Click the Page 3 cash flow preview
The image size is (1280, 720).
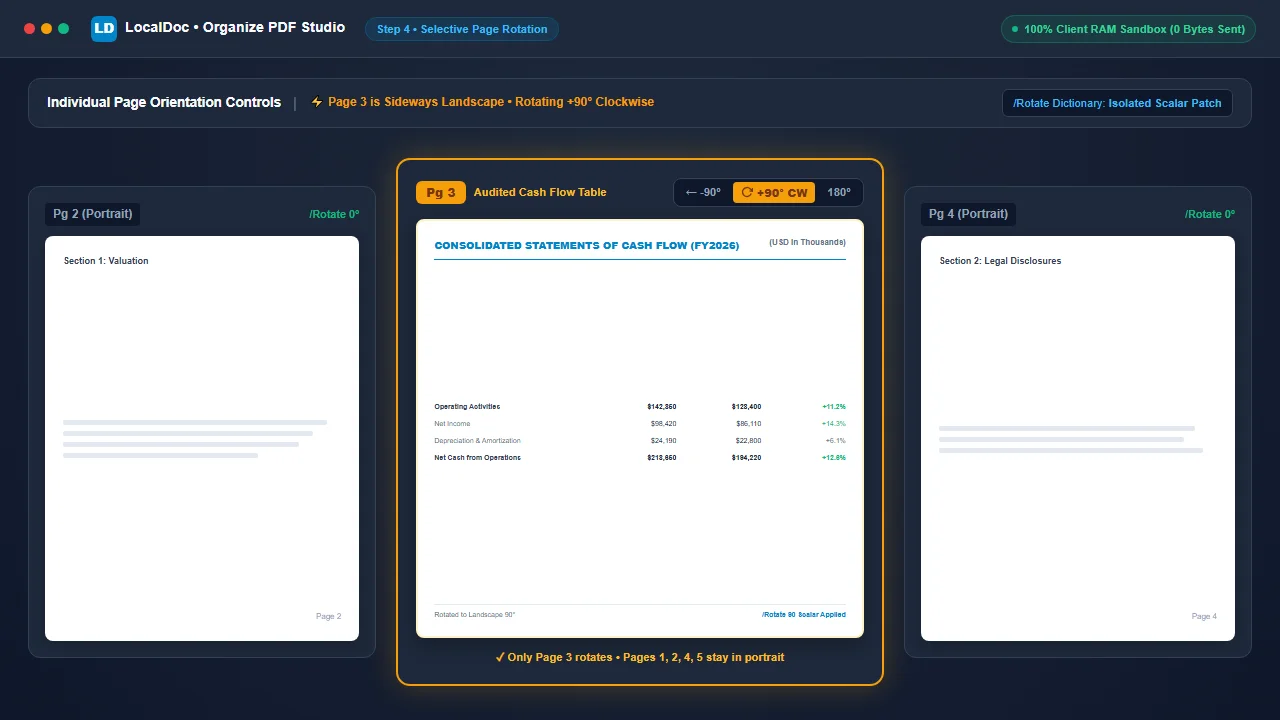pyautogui.click(x=640, y=428)
